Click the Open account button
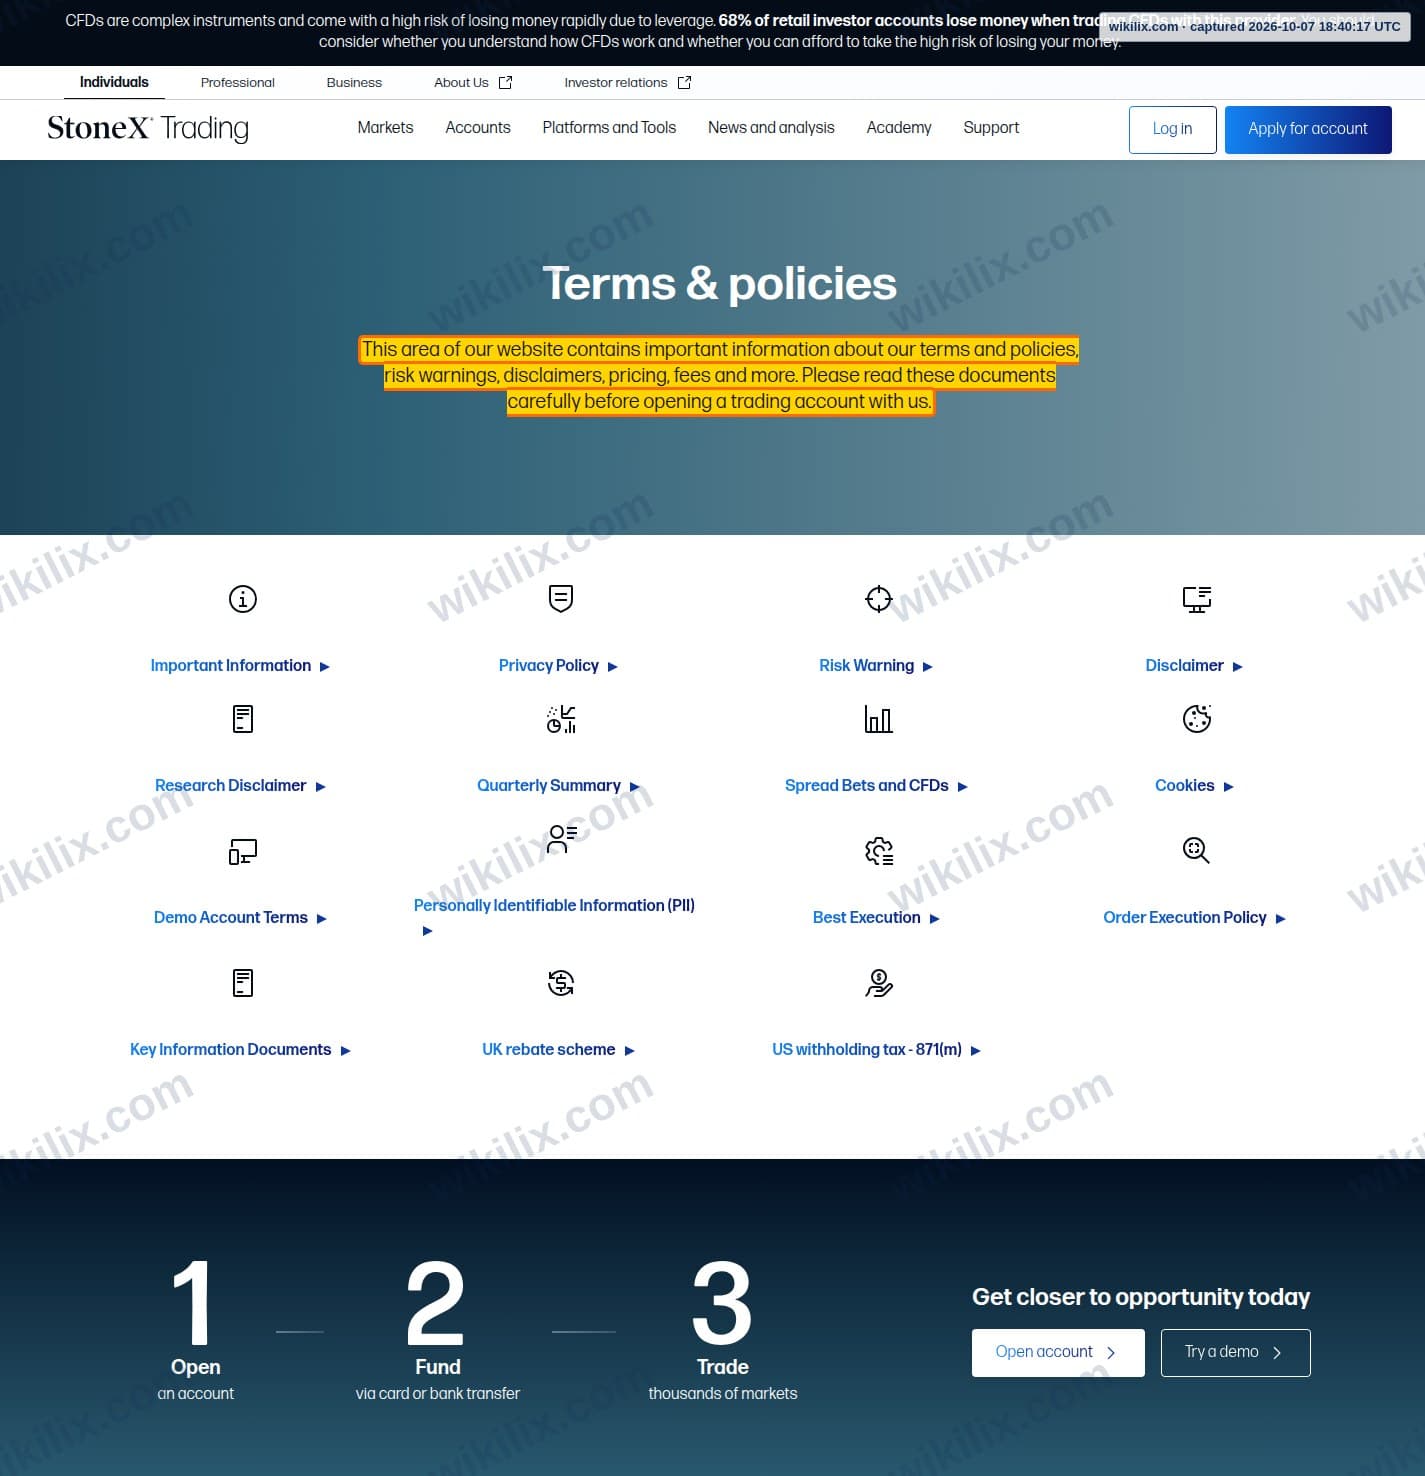1425x1476 pixels. (x=1058, y=1353)
